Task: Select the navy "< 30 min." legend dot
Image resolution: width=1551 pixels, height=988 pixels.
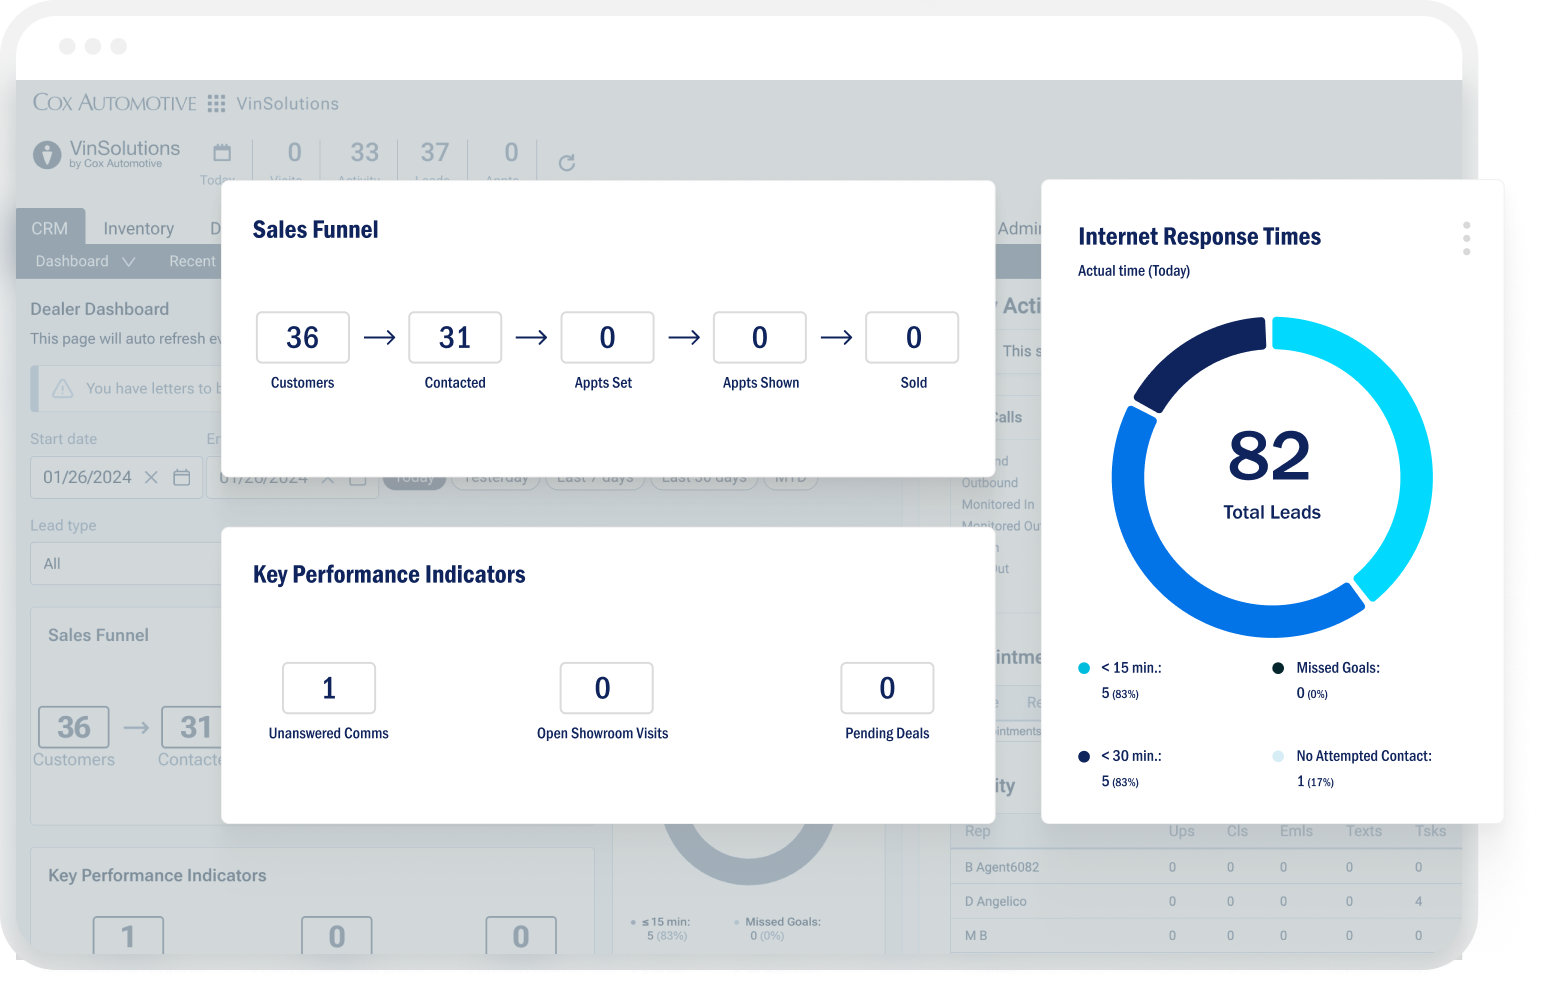Action: 1084,756
